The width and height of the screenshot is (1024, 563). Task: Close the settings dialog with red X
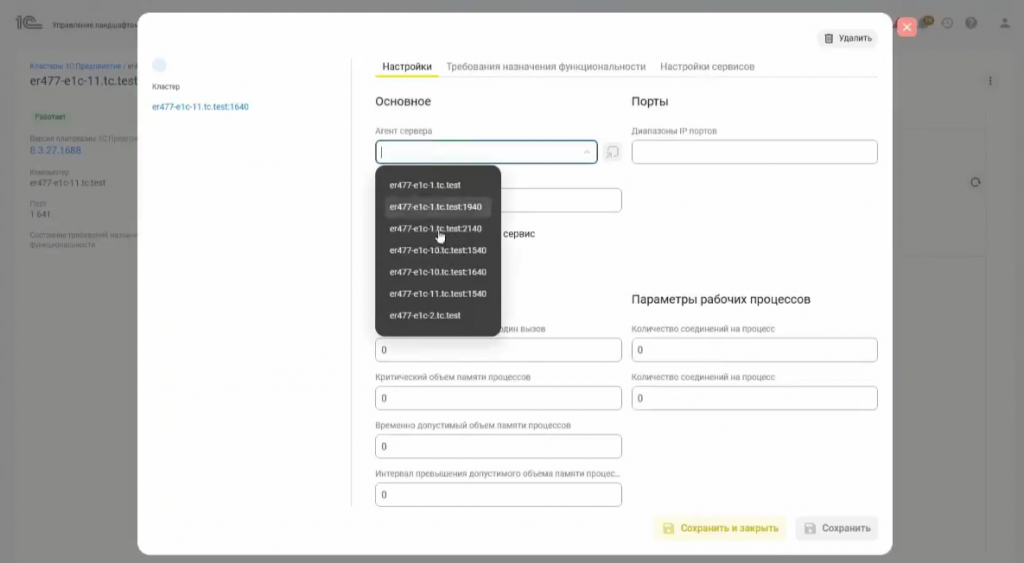(x=906, y=27)
